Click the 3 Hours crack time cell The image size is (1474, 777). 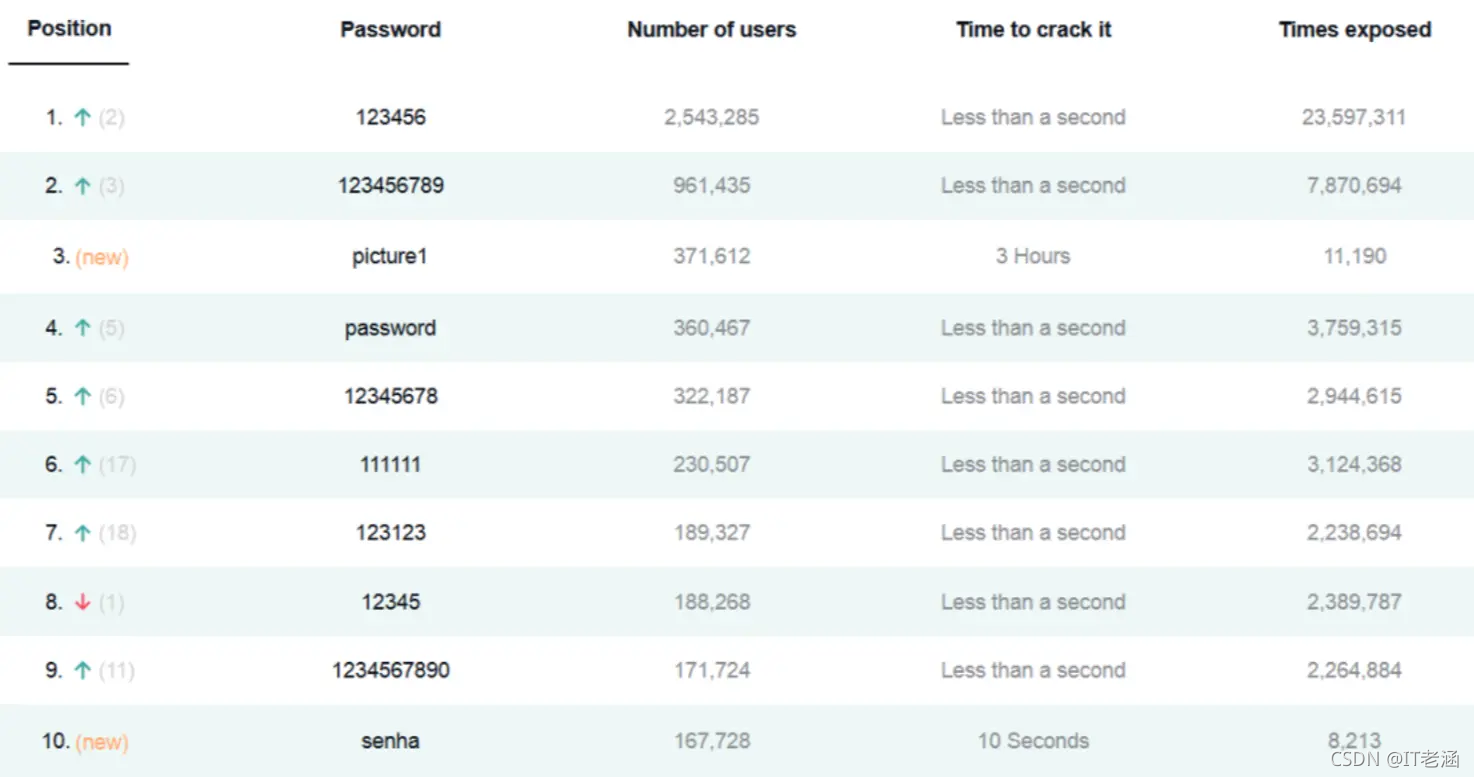(1033, 256)
